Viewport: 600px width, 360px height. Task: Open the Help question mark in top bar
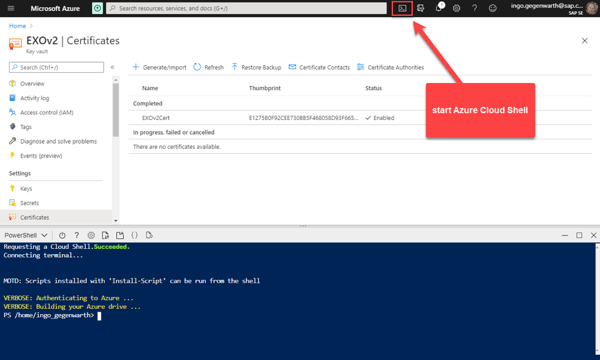tap(474, 8)
